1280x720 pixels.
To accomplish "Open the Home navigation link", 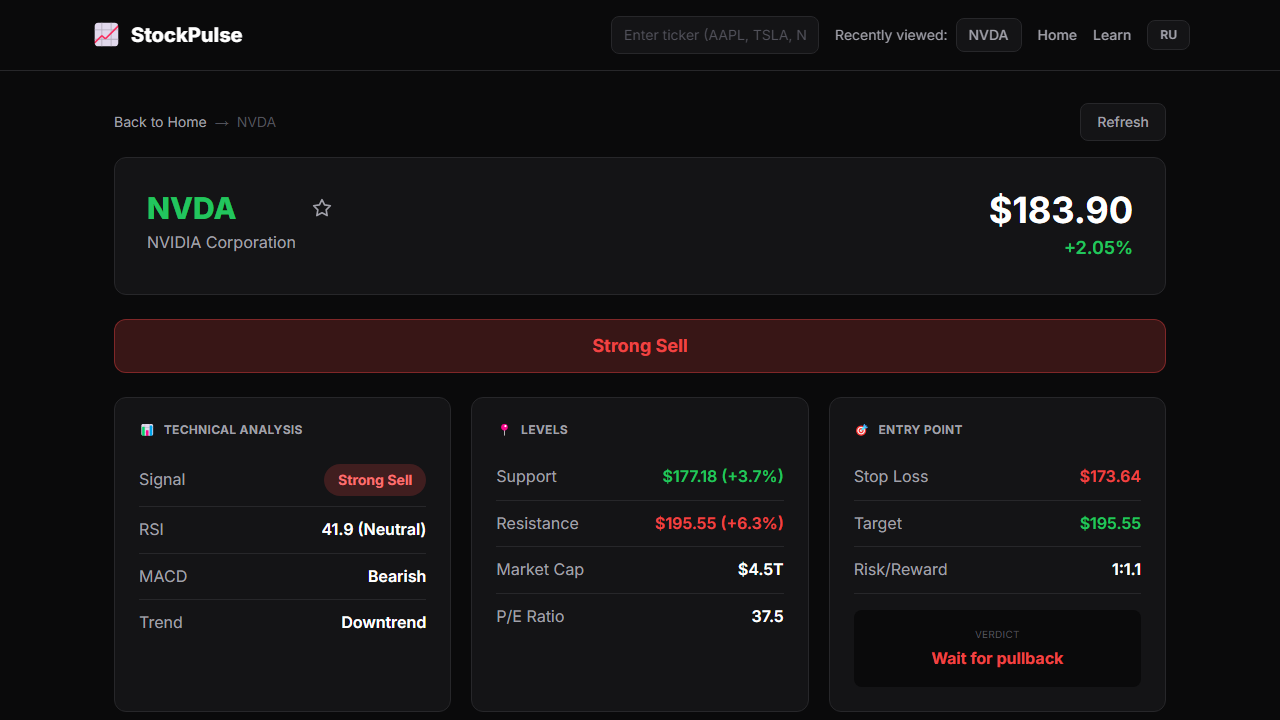I will pos(1057,35).
